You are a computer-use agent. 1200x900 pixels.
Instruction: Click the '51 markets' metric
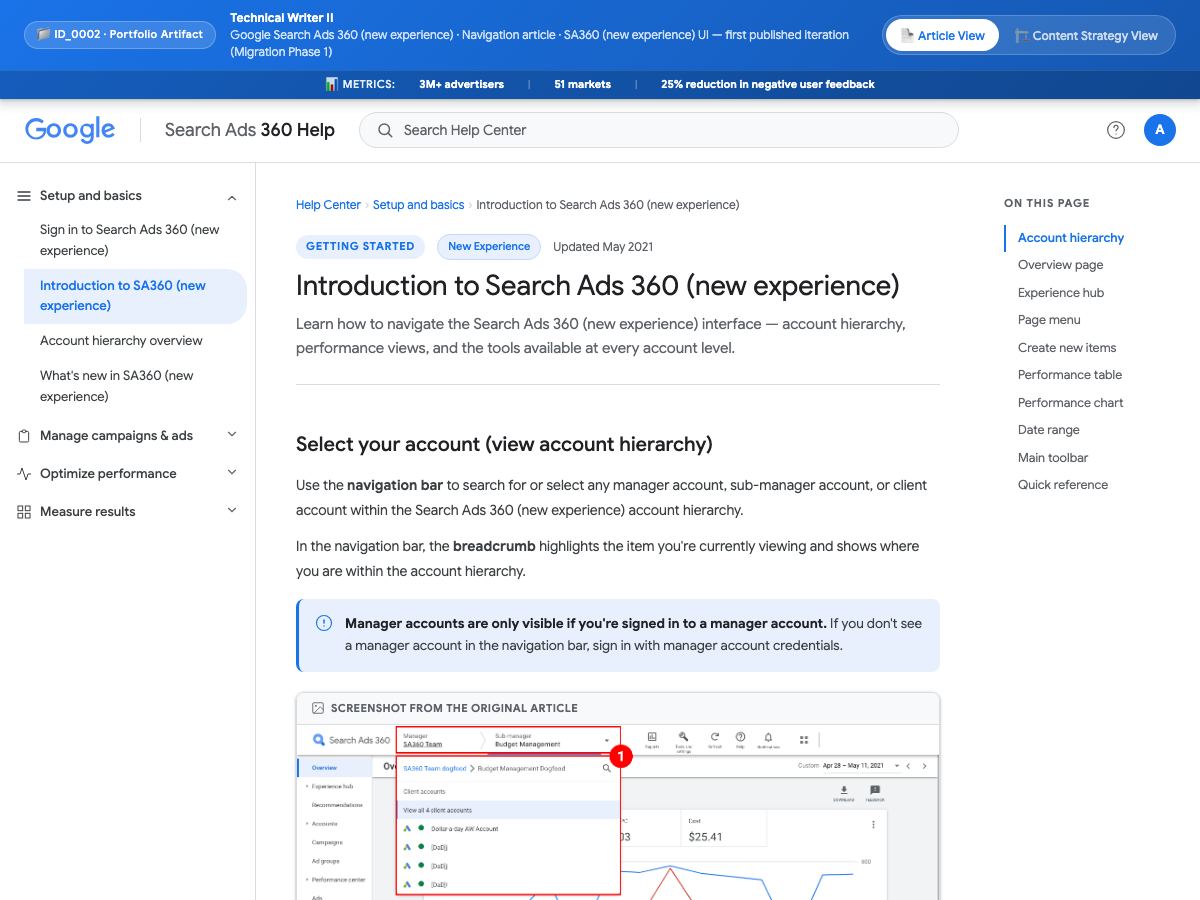[583, 84]
